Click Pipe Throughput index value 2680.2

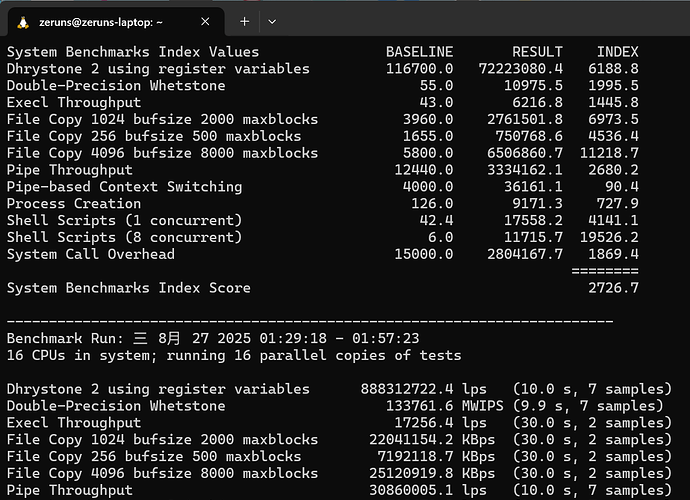click(x=613, y=170)
